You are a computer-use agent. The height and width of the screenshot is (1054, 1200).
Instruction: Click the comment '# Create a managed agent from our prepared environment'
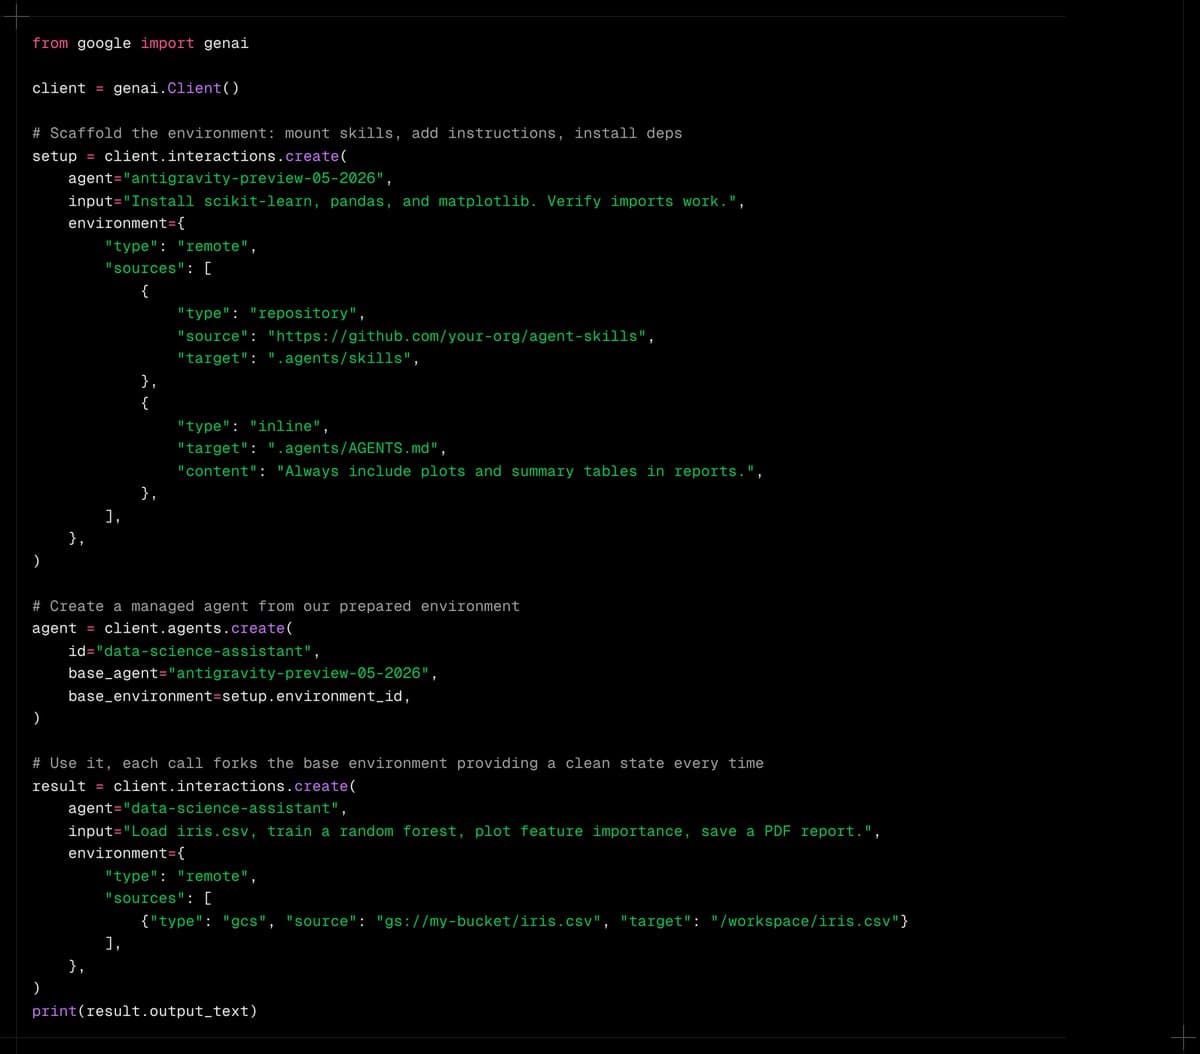[276, 606]
